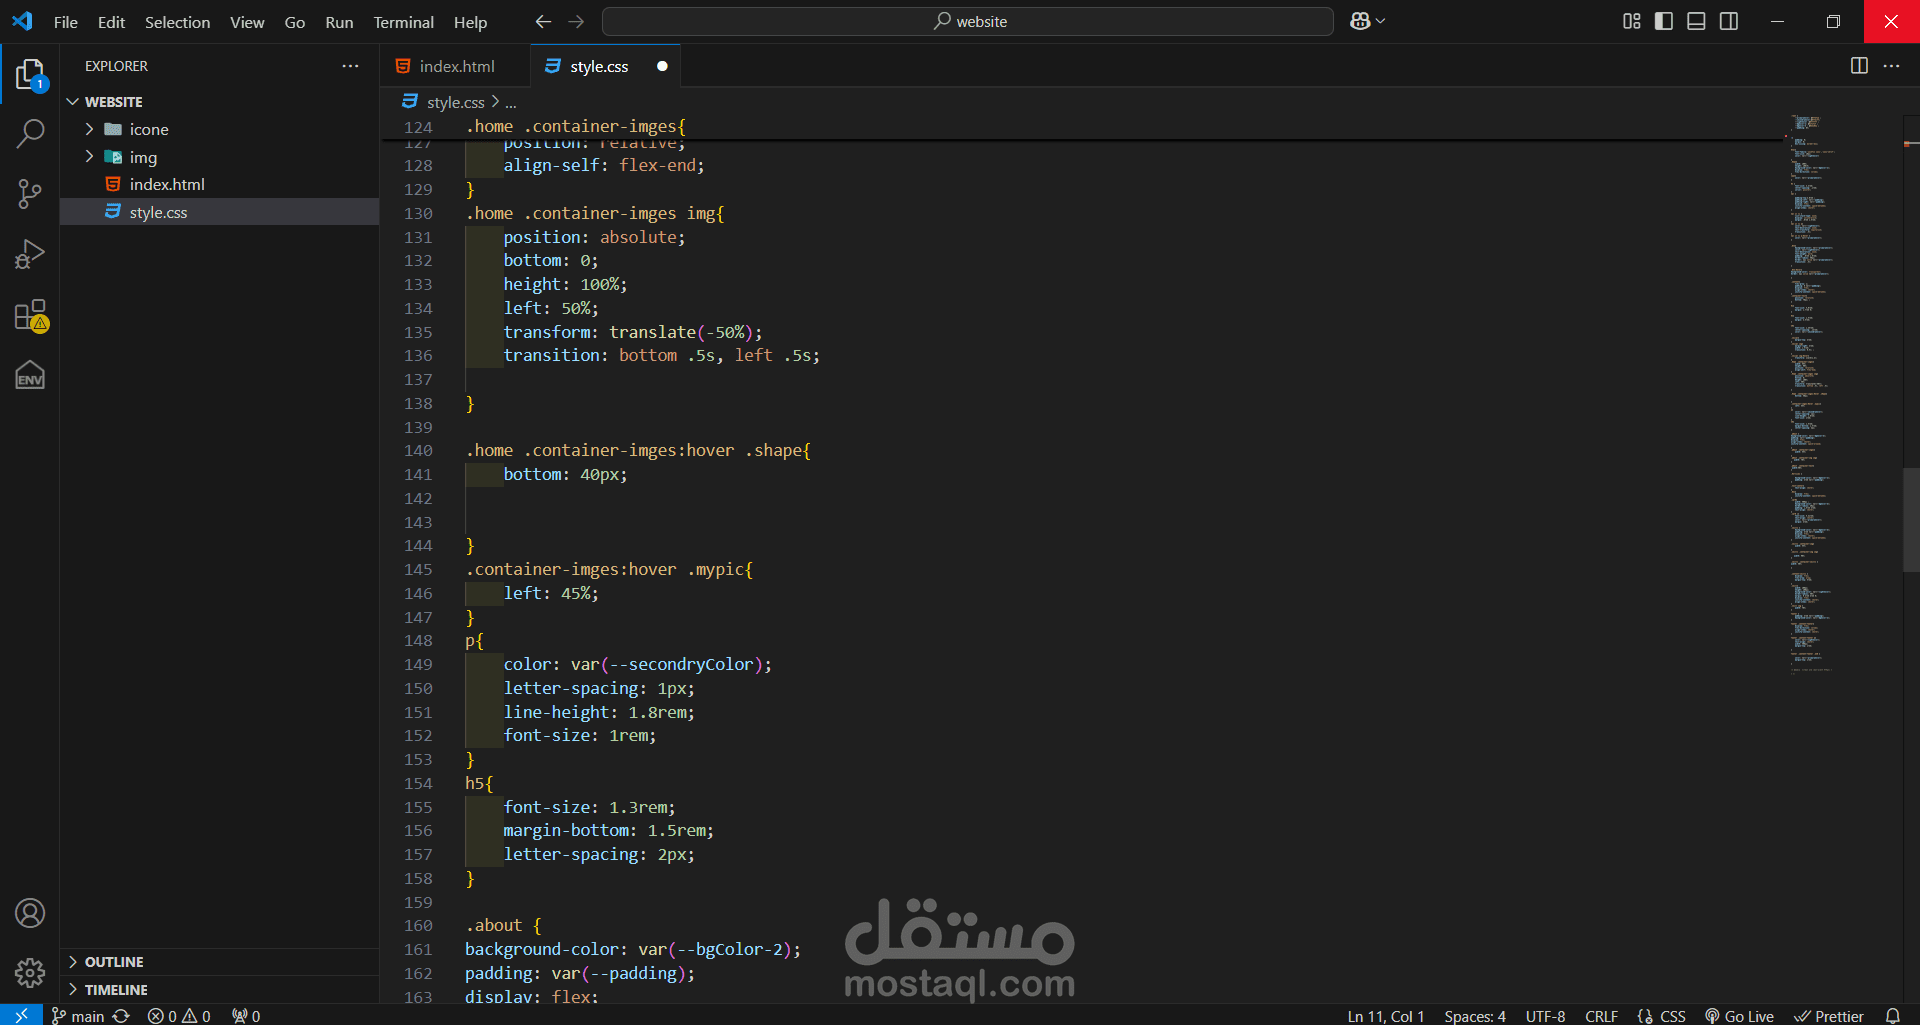Click the remote window indicator icon
The width and height of the screenshot is (1920, 1025).
click(x=21, y=1015)
